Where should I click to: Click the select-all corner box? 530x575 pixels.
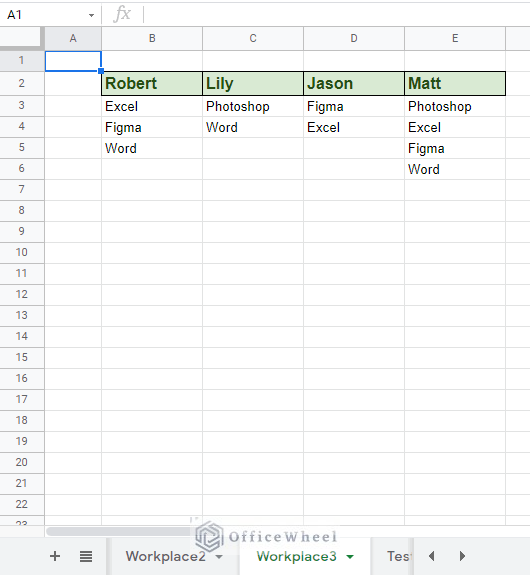(x=22, y=38)
